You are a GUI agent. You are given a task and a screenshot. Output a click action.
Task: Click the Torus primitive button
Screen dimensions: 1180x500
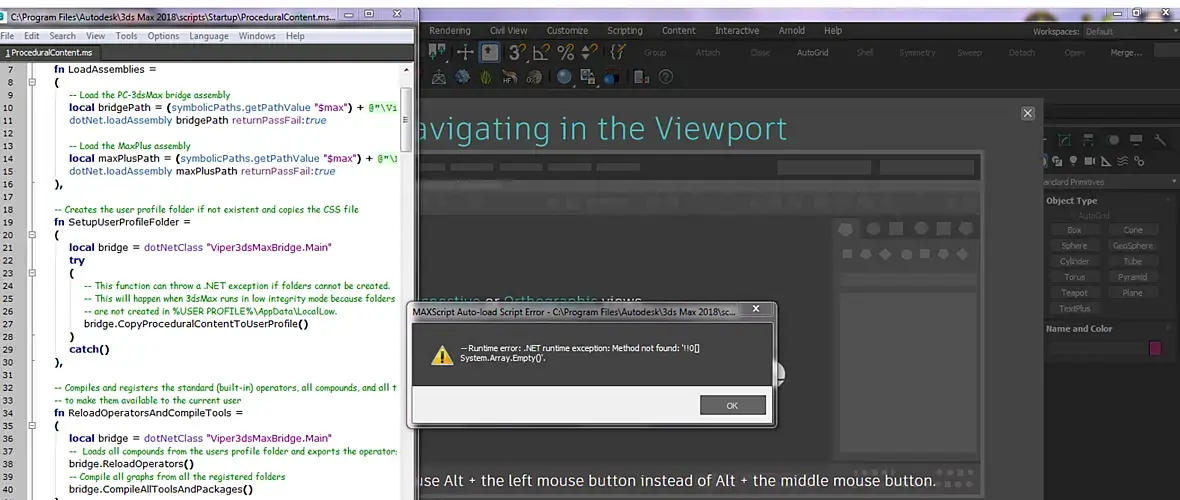pos(1074,277)
